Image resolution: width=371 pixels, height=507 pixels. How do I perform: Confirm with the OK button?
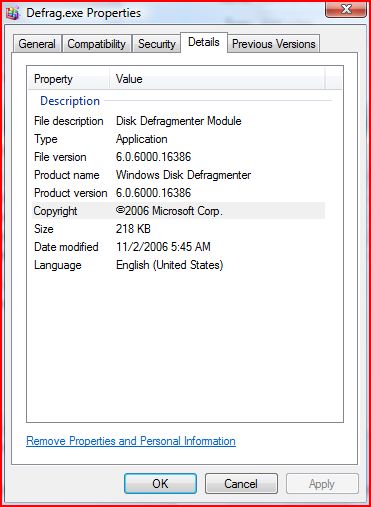[x=160, y=483]
